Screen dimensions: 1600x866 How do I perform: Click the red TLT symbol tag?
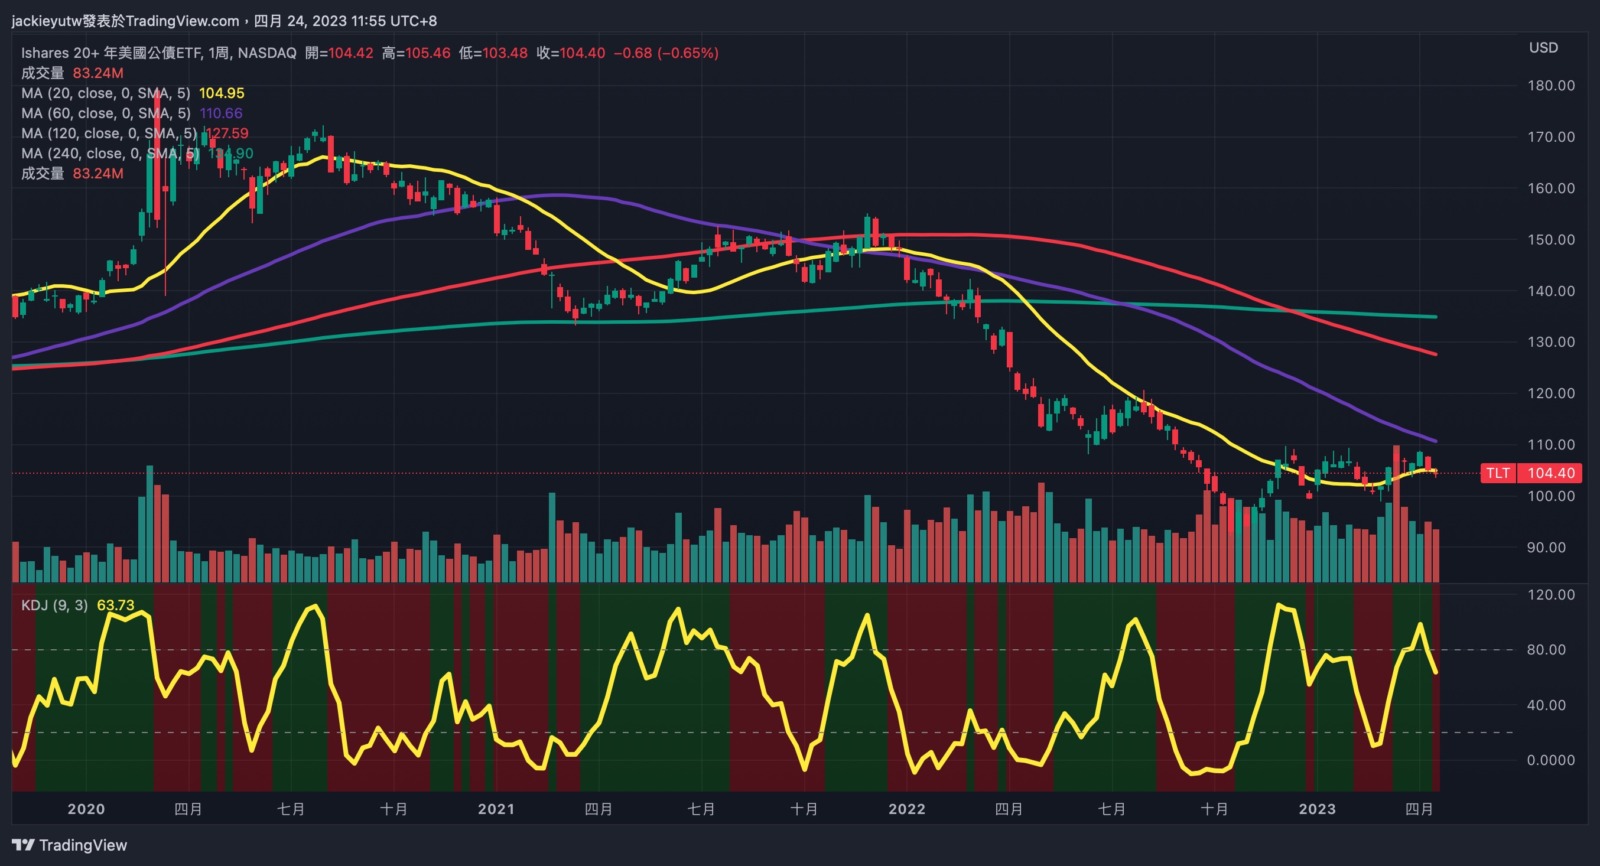tap(1497, 473)
